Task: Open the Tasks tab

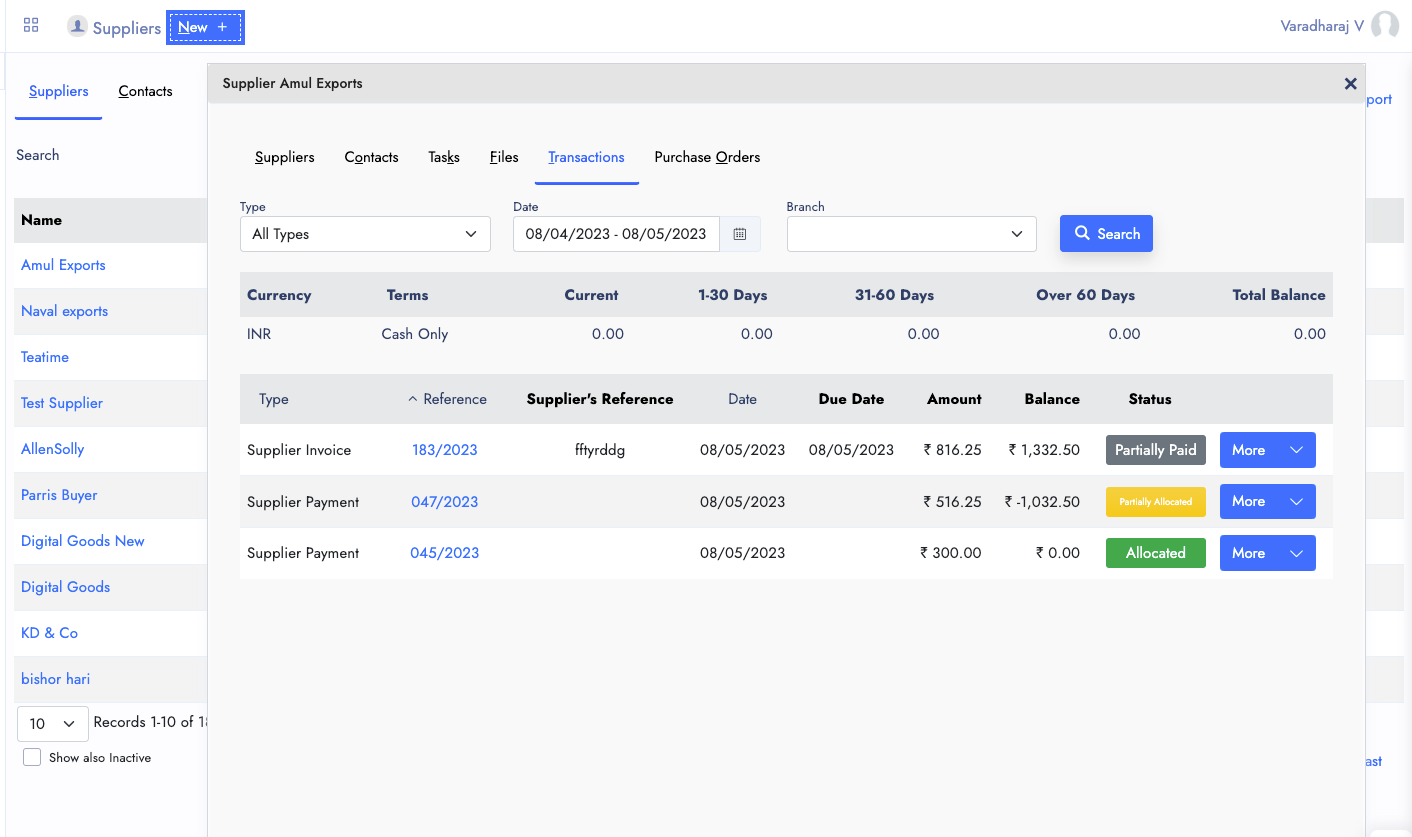Action: click(444, 157)
